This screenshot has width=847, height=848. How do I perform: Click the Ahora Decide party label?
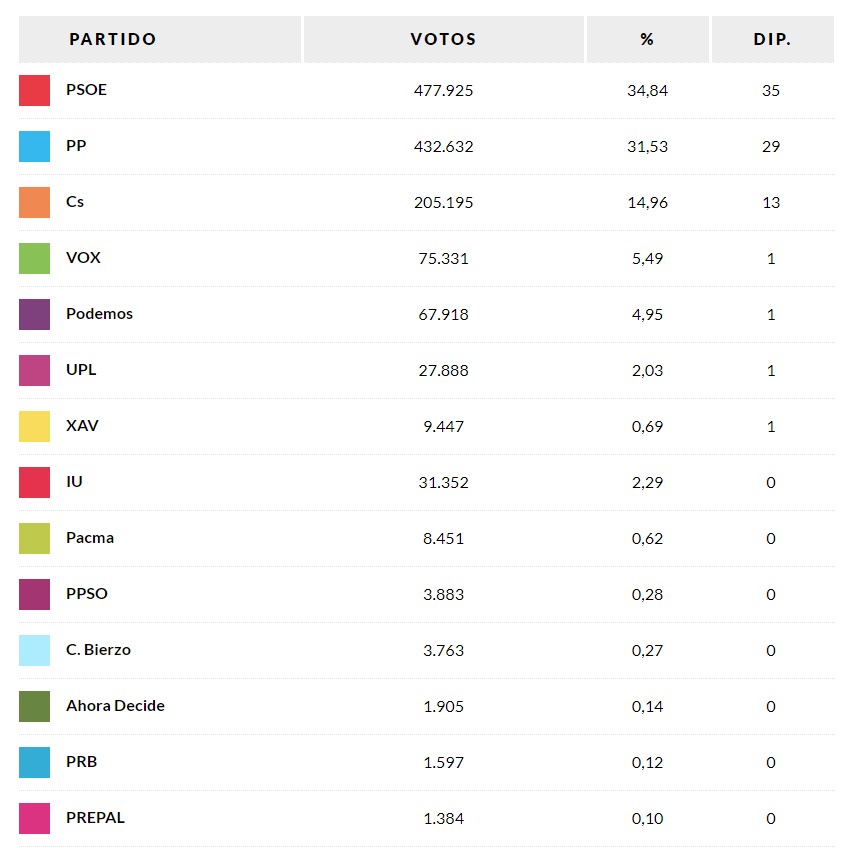115,706
